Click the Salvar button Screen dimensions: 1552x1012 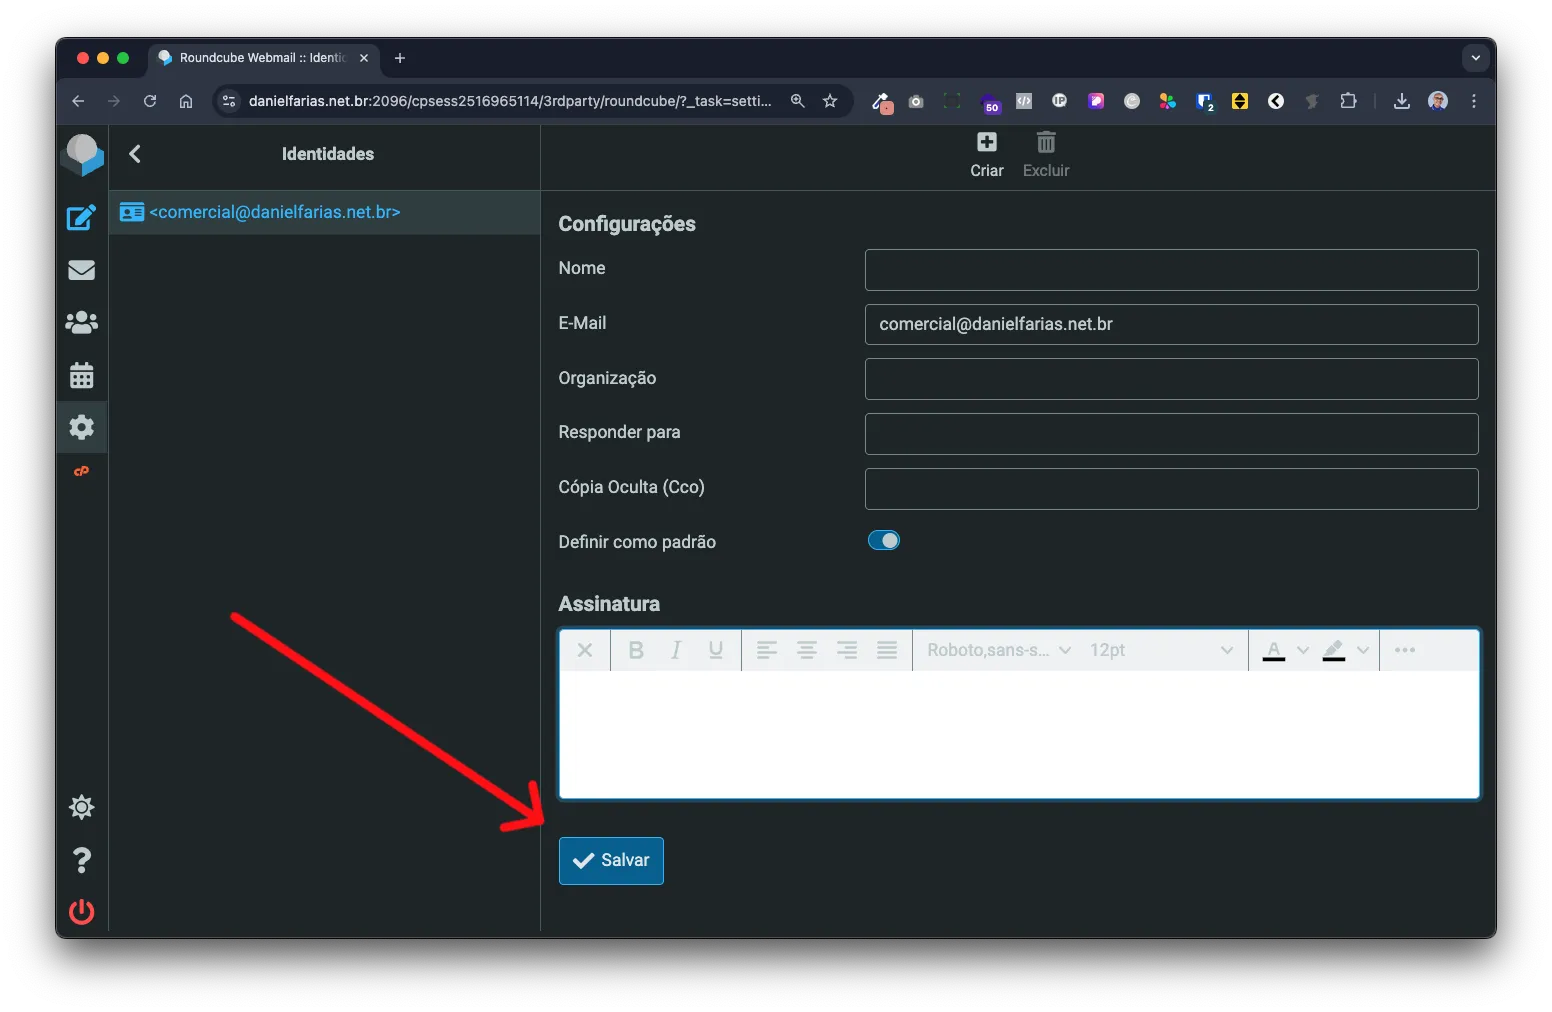coord(611,860)
